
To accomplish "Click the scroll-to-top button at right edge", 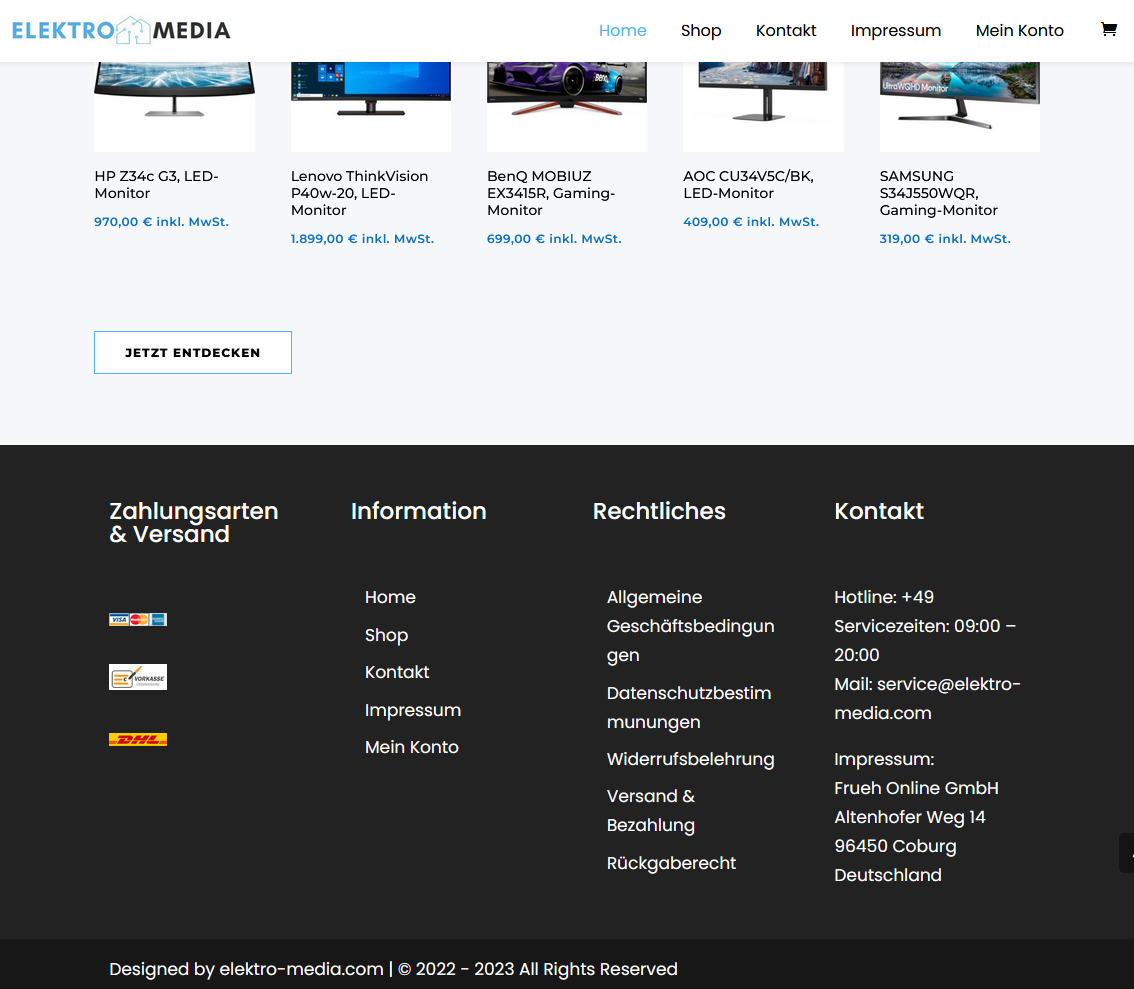I will tap(1127, 853).
